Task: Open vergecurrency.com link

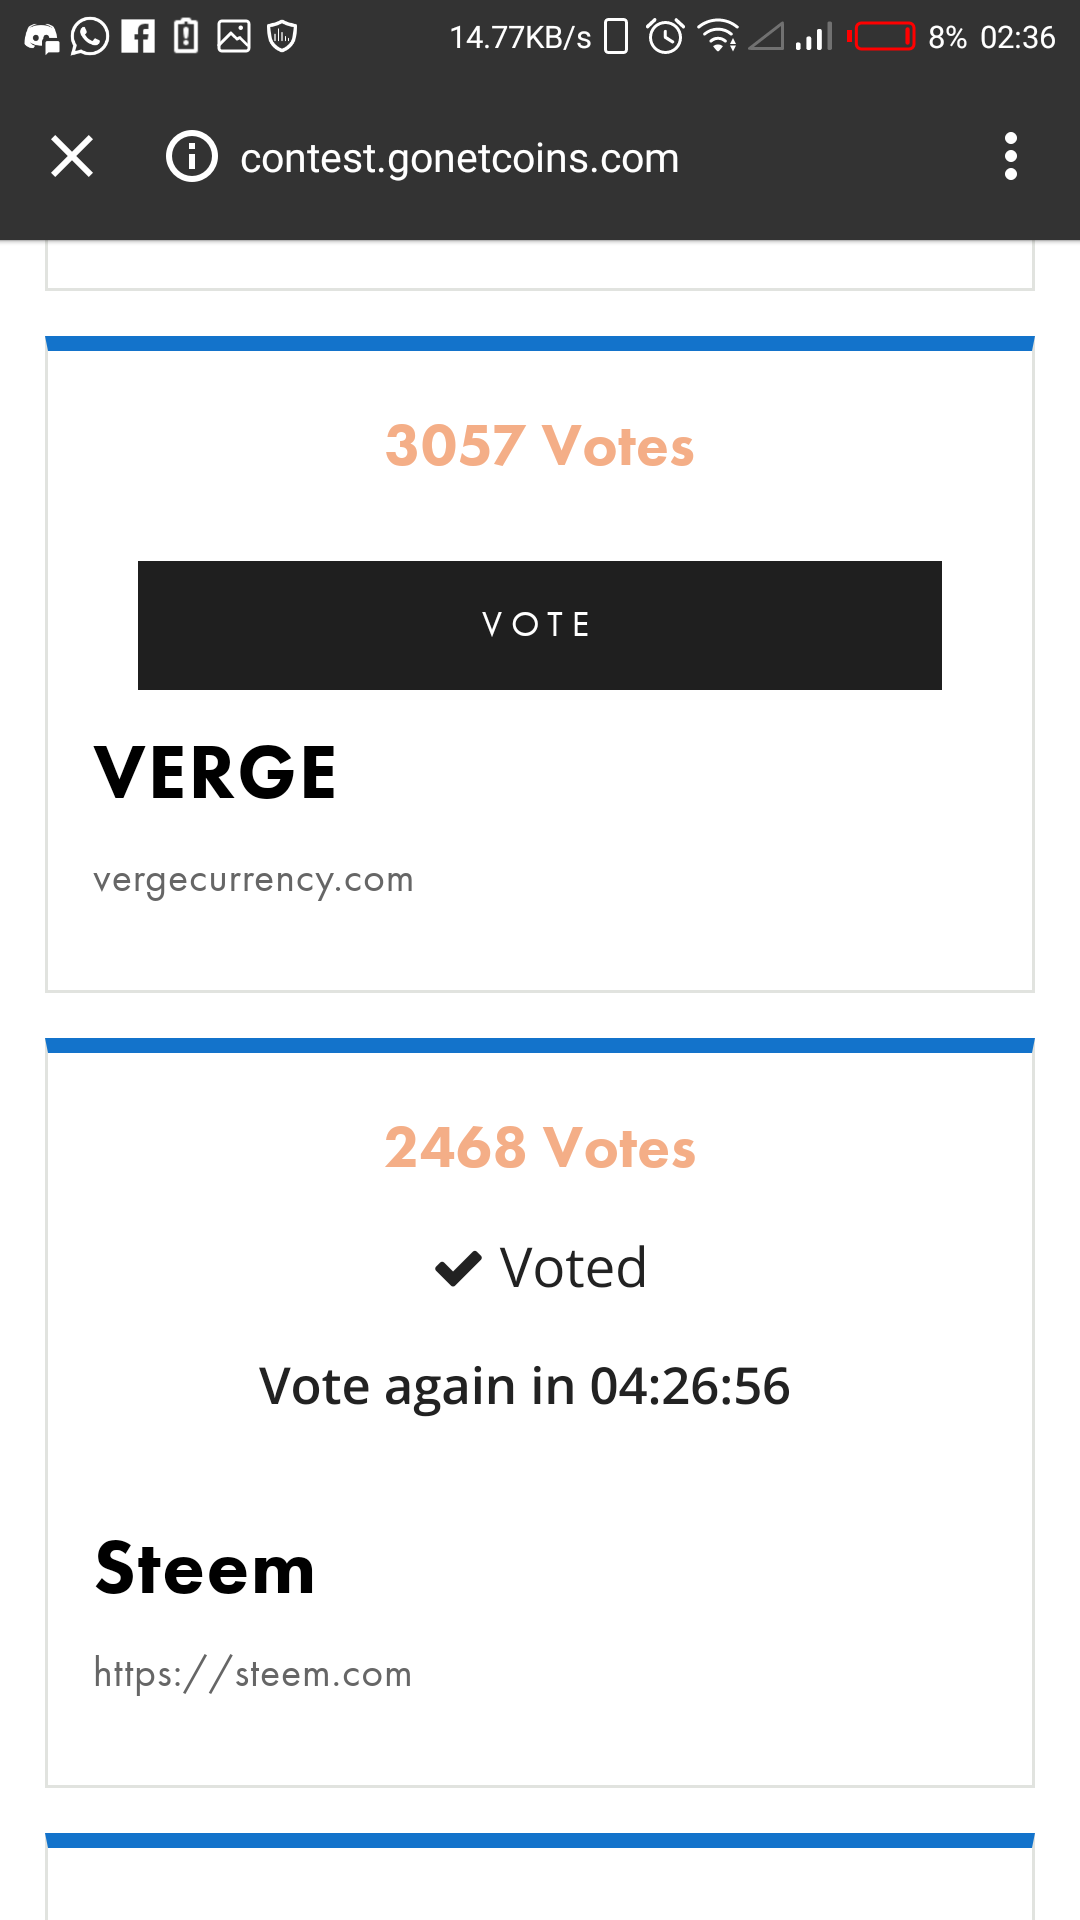Action: 253,880
